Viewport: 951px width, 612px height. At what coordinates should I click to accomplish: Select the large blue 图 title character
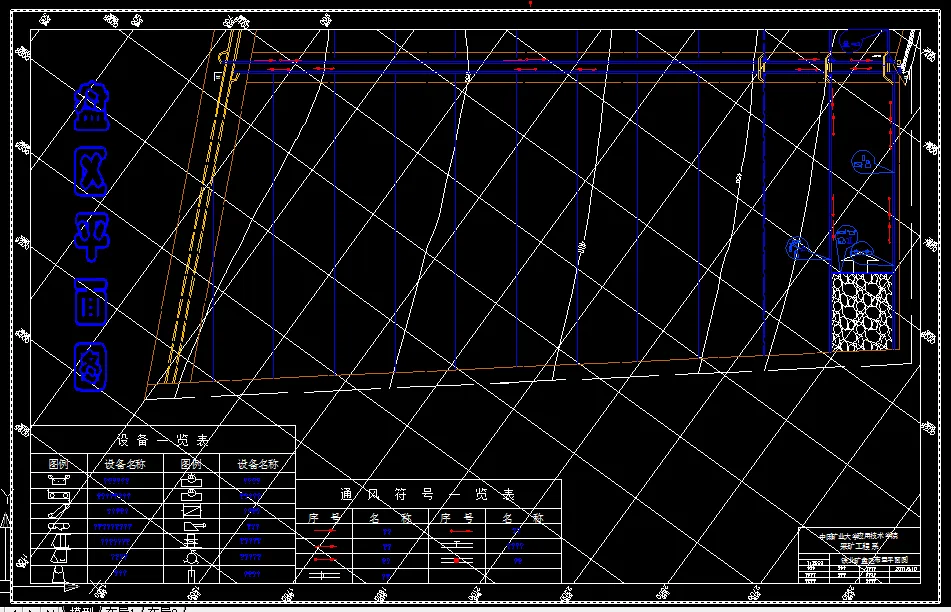(91, 367)
